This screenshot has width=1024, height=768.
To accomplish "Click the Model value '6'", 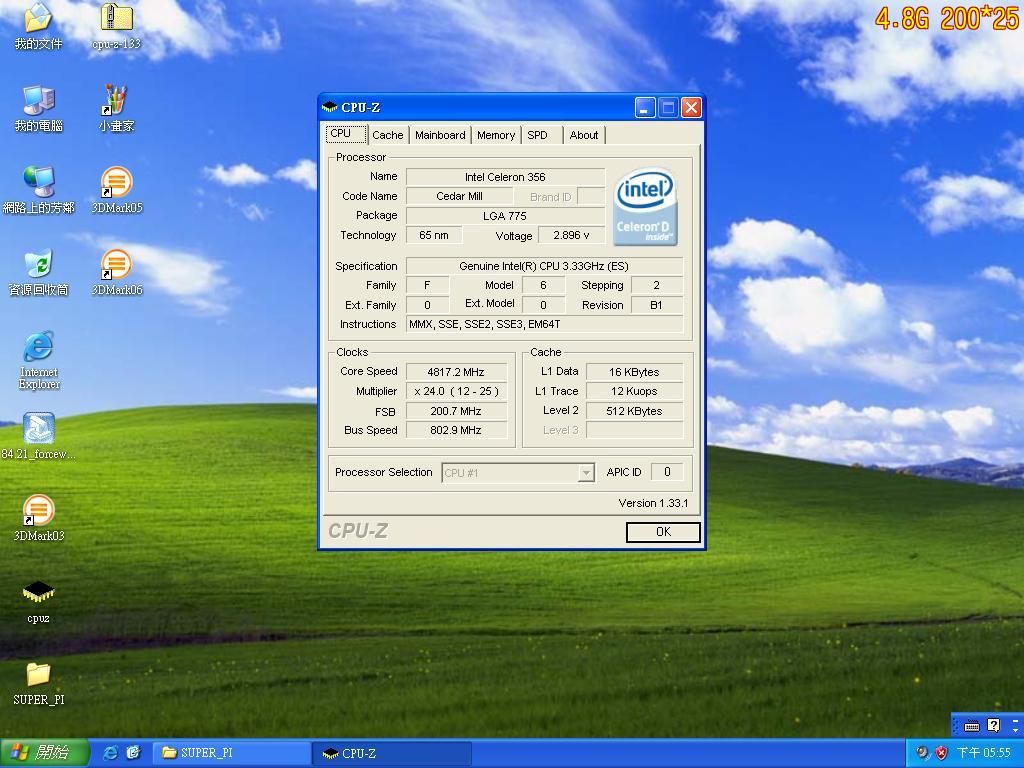I will (543, 285).
